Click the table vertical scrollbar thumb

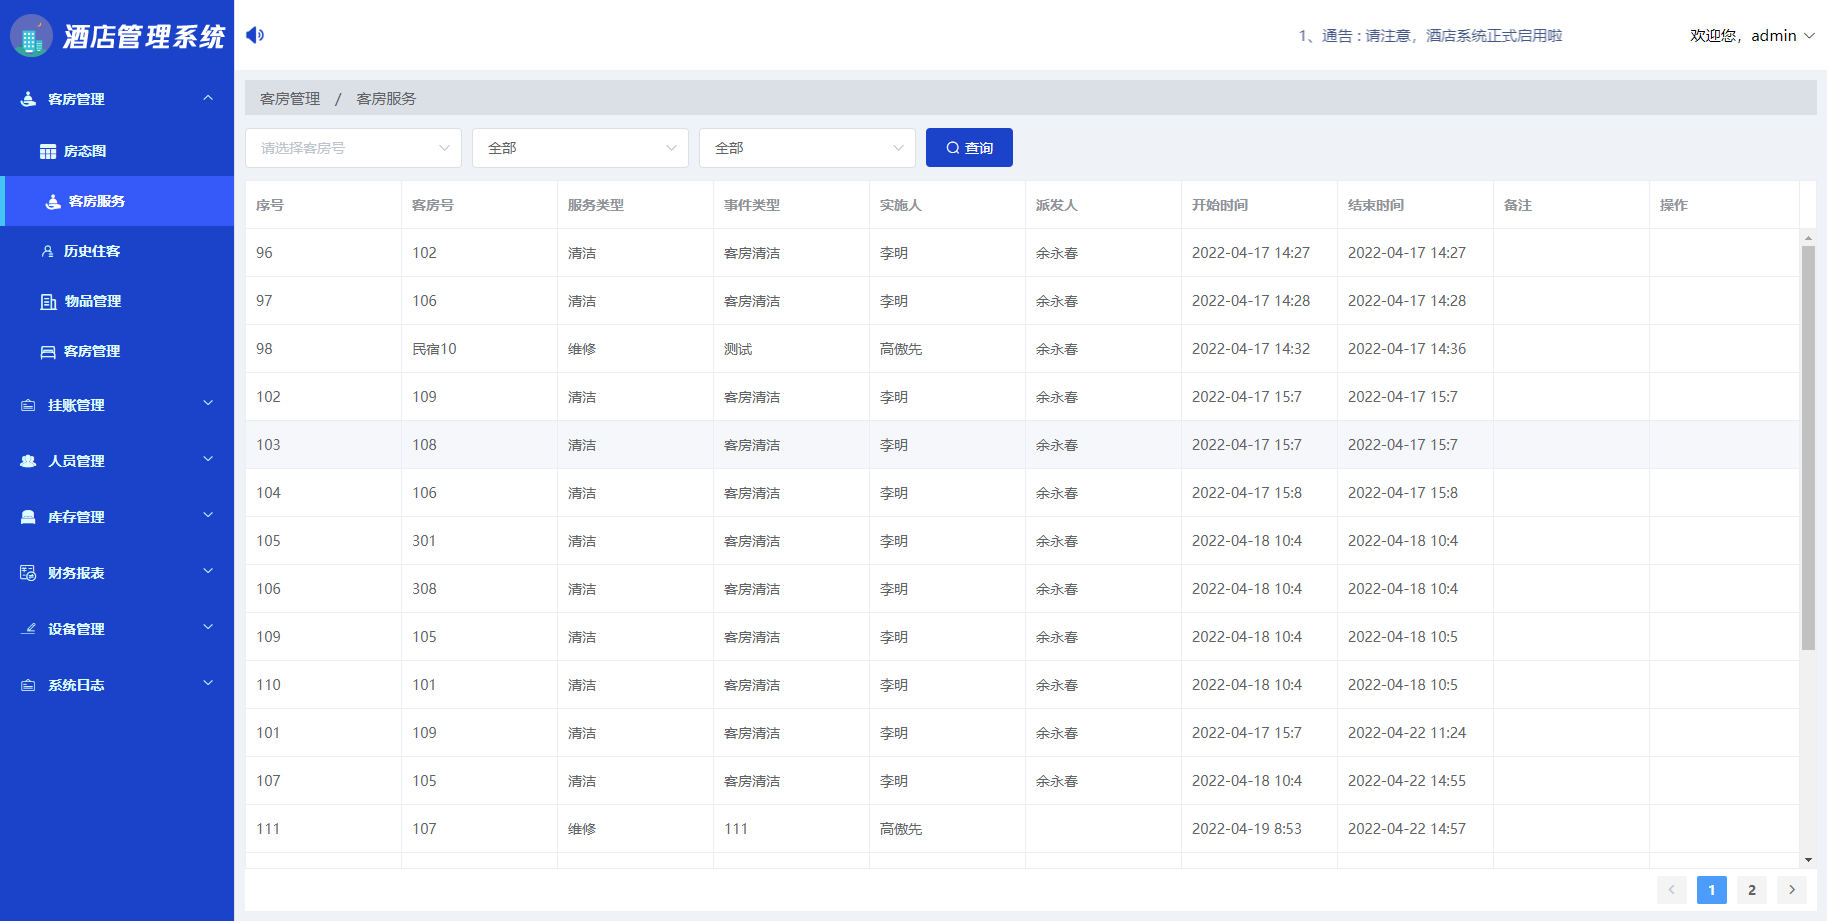point(1808,448)
